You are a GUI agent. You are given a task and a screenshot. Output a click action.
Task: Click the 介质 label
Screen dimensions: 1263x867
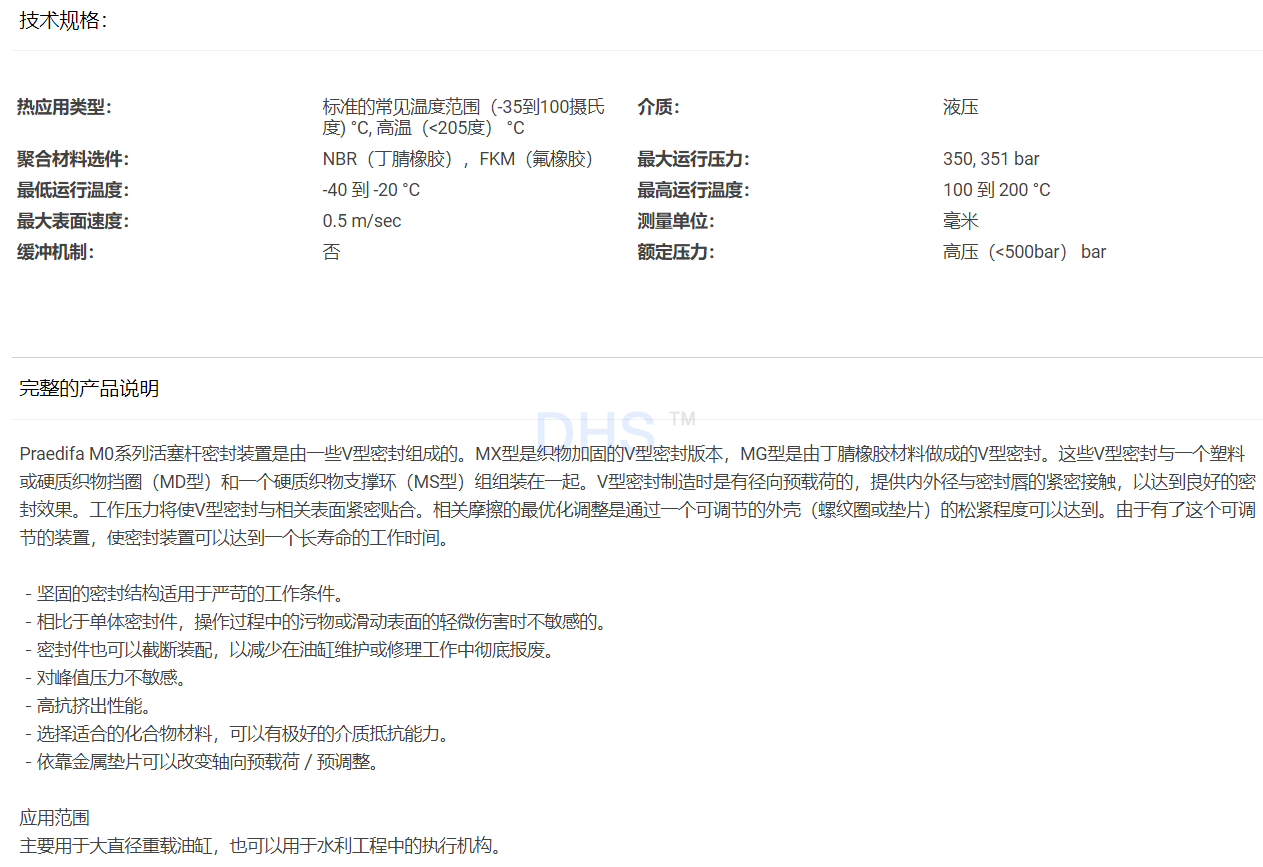click(x=658, y=107)
